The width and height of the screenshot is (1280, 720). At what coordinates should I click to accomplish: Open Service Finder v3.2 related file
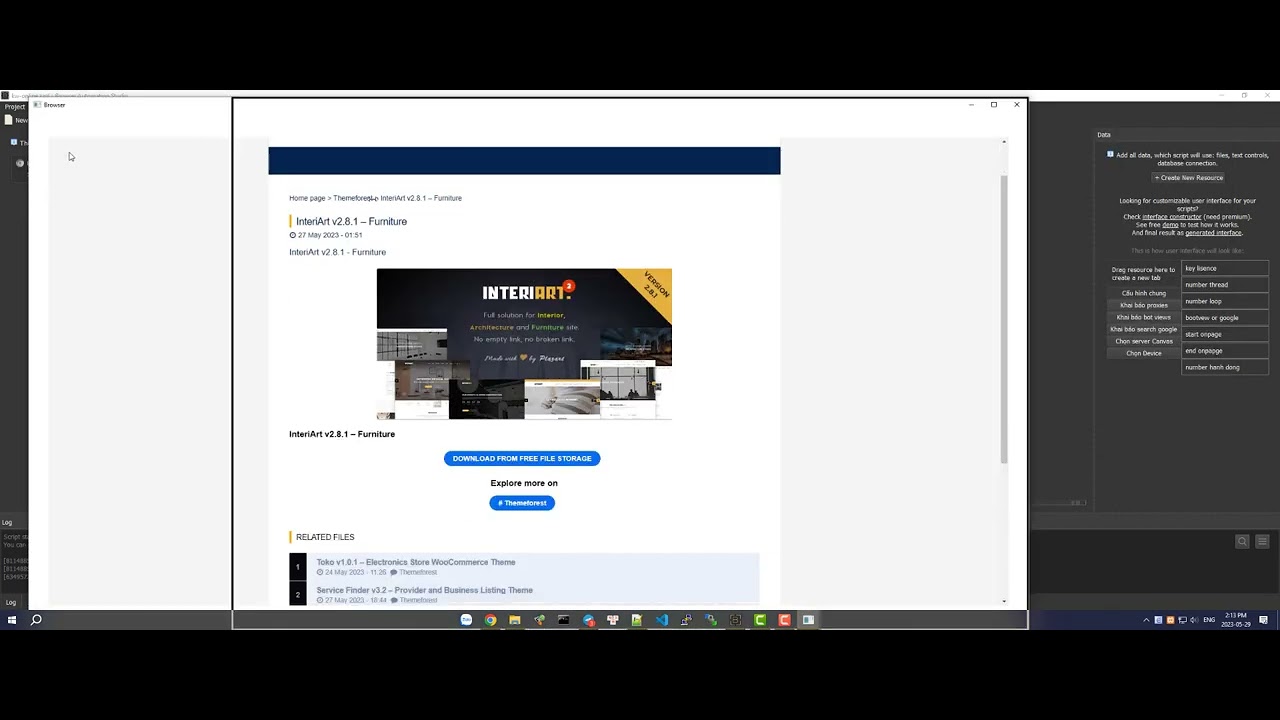point(425,590)
